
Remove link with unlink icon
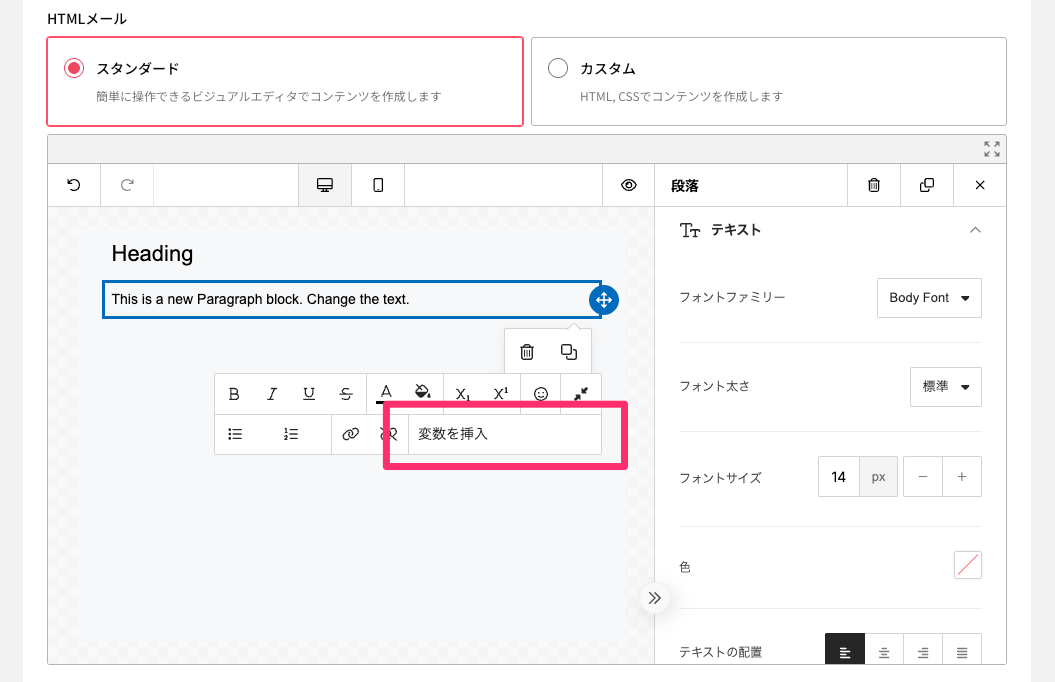pyautogui.click(x=389, y=434)
